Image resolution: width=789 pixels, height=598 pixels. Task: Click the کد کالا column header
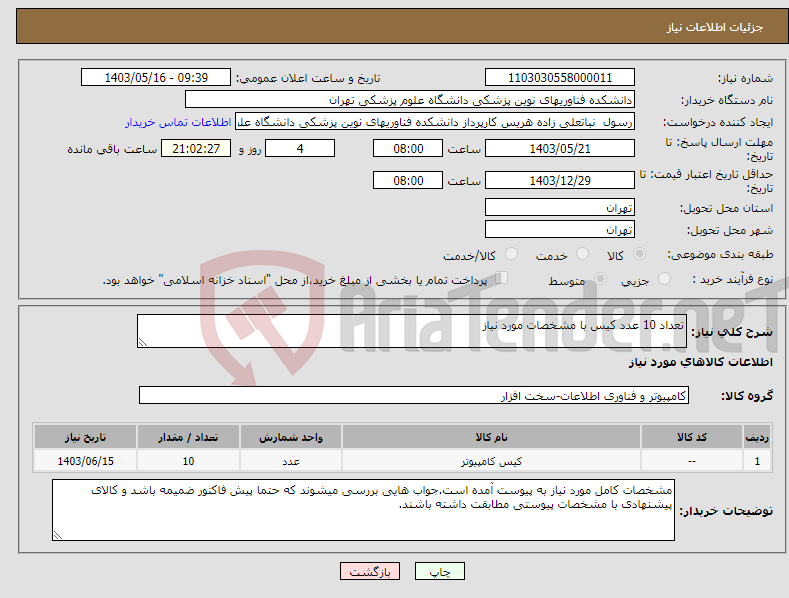692,437
